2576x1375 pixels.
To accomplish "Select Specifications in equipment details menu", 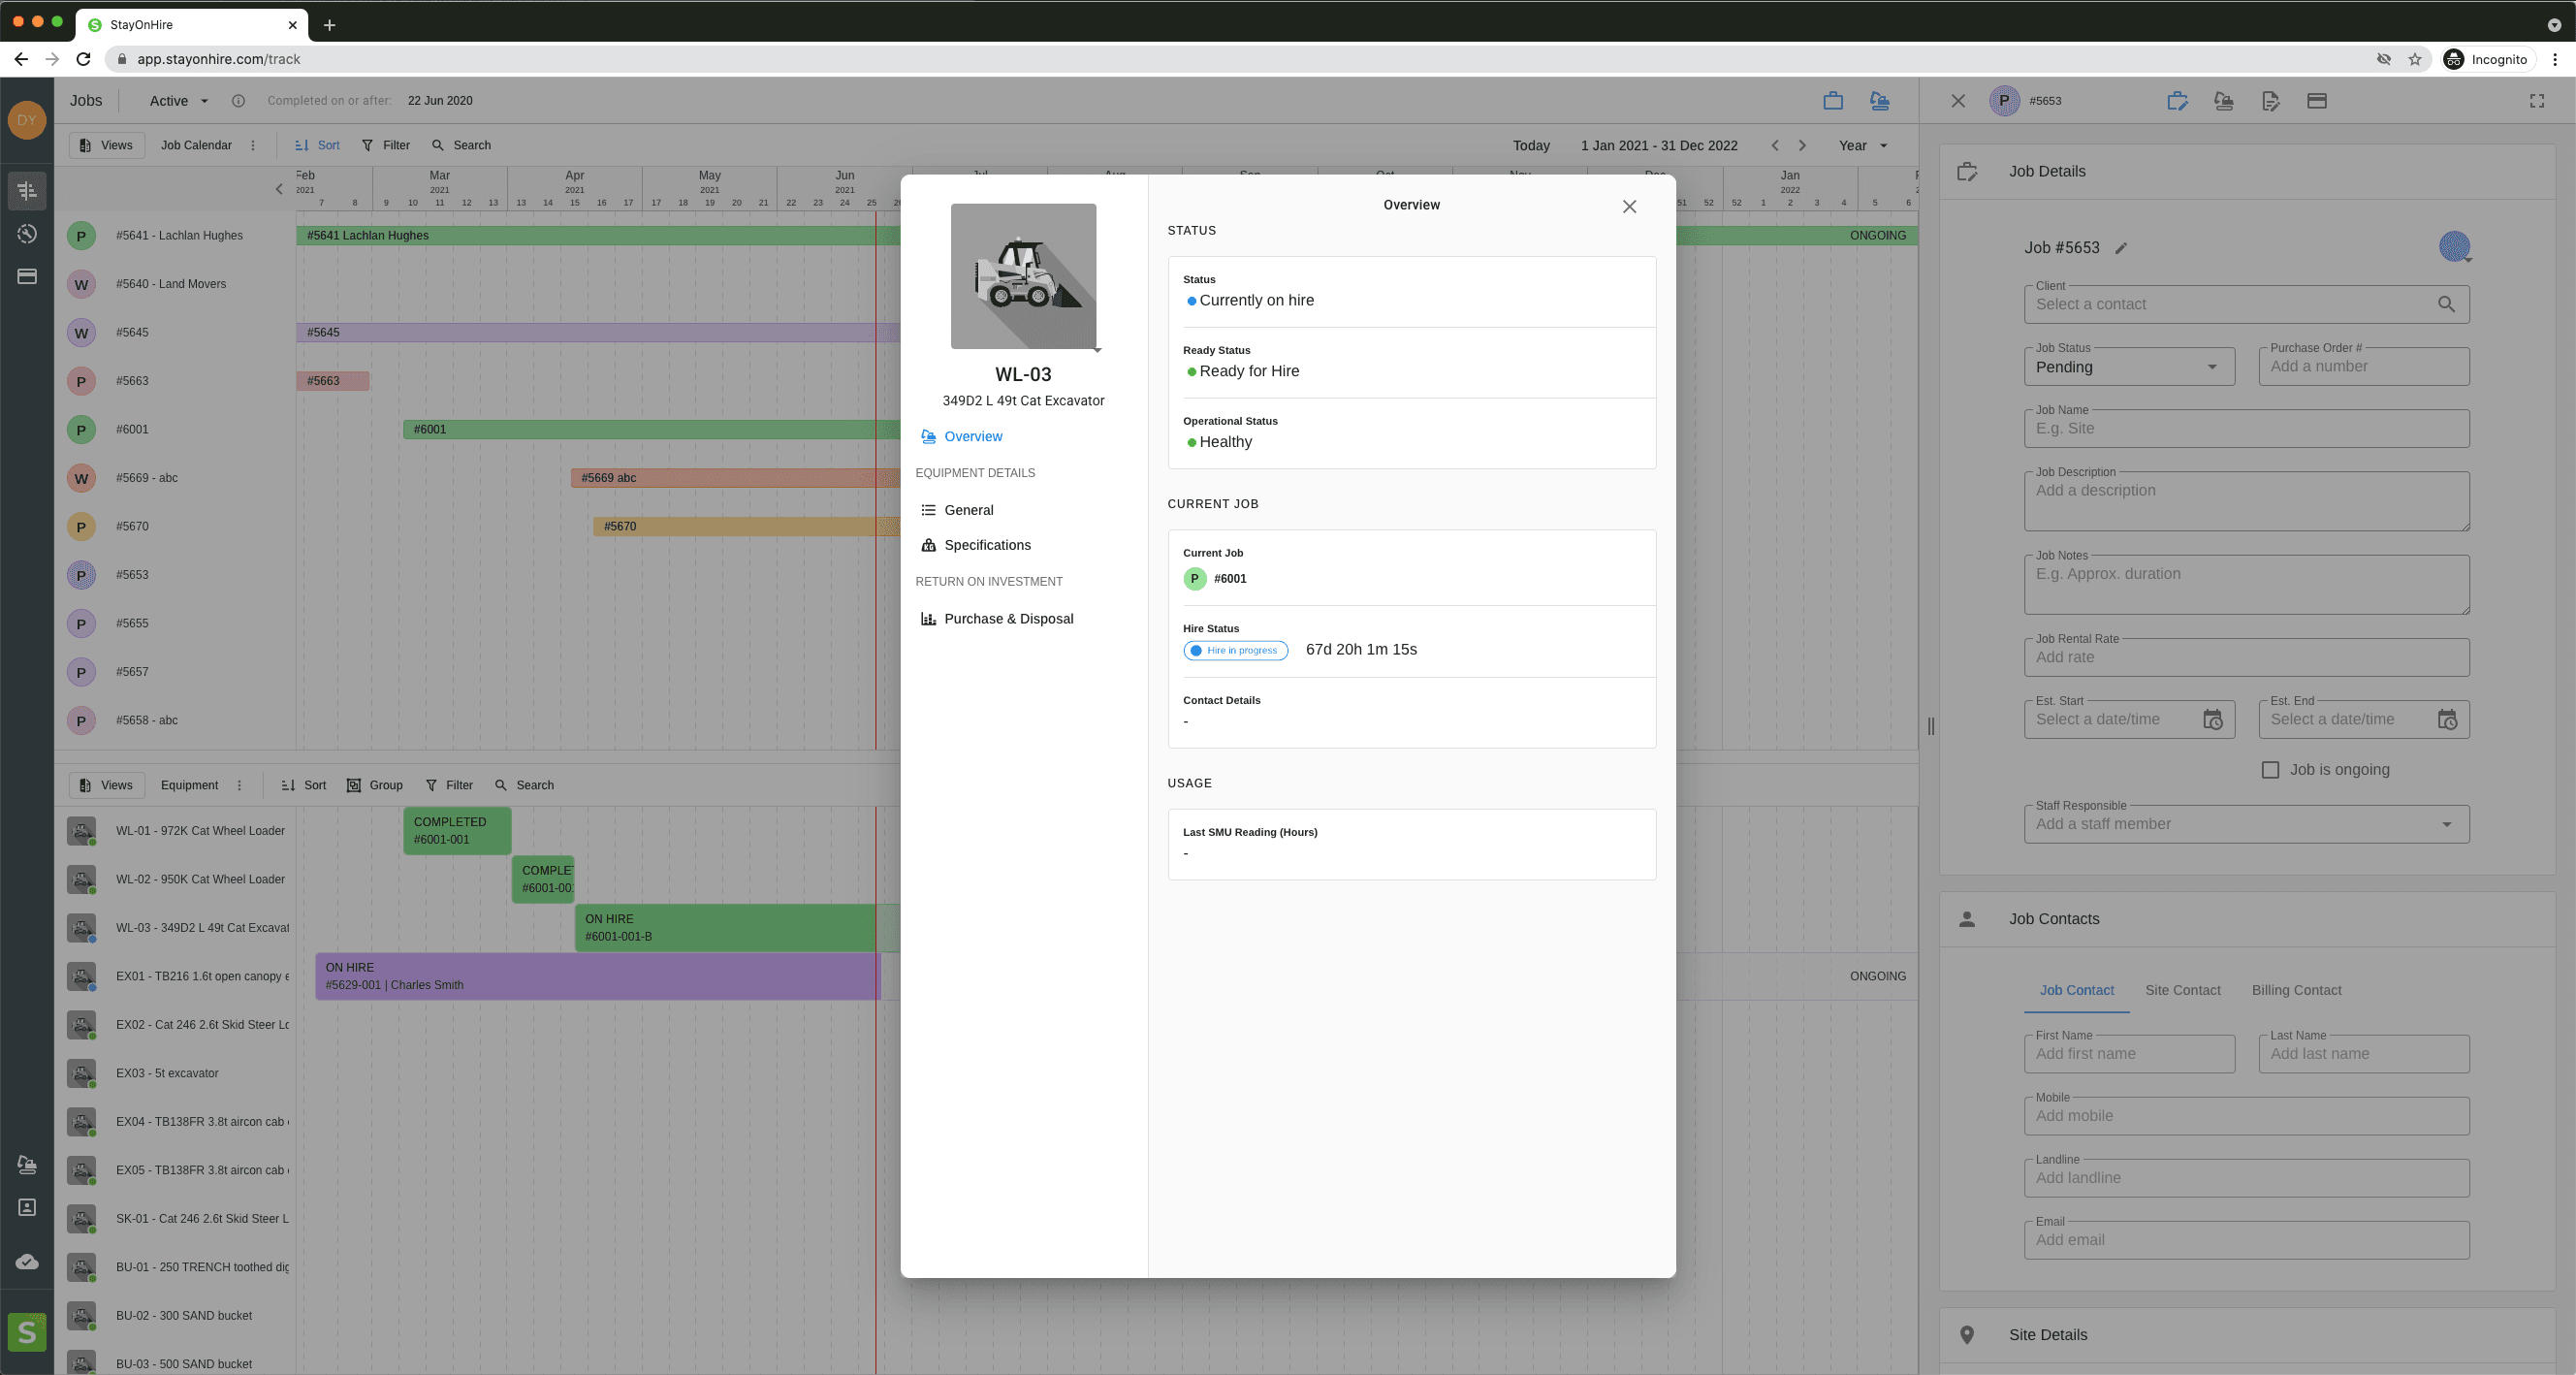I will point(986,545).
